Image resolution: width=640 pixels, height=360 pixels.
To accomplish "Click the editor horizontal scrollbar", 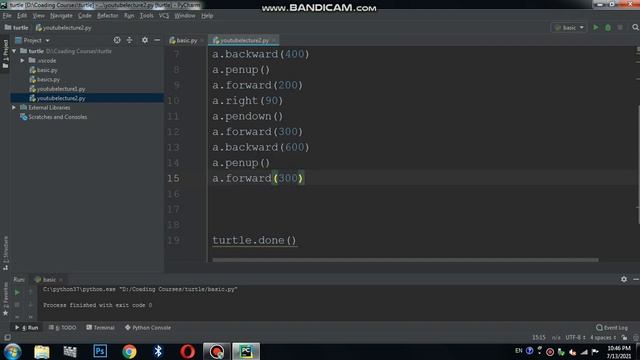I will coord(405,260).
